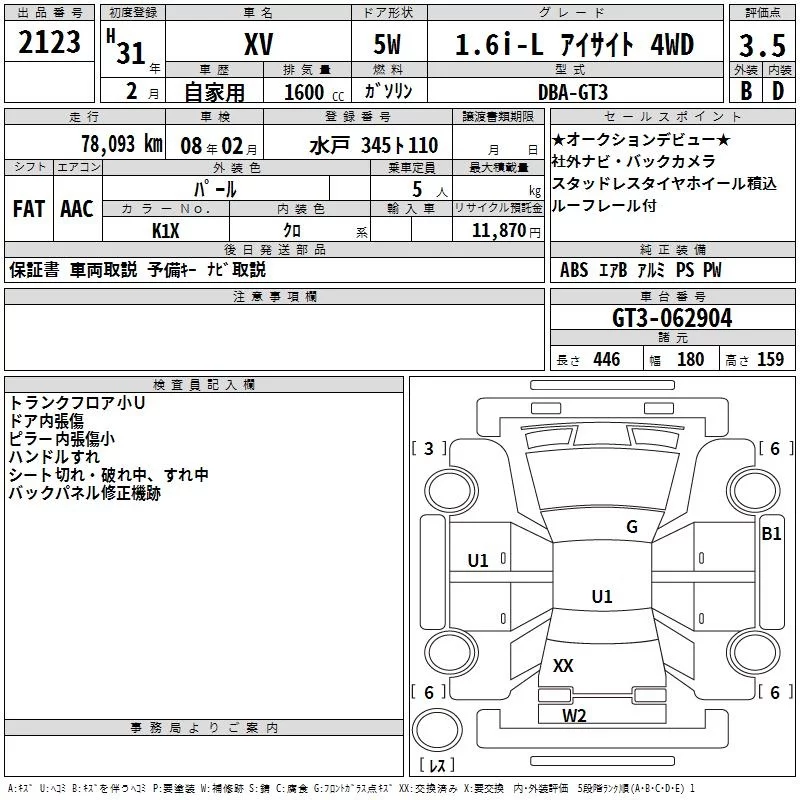Screen dimensions: 800x800
Task: Click the front-left tire depth [ 3 ]
Action: click(429, 448)
